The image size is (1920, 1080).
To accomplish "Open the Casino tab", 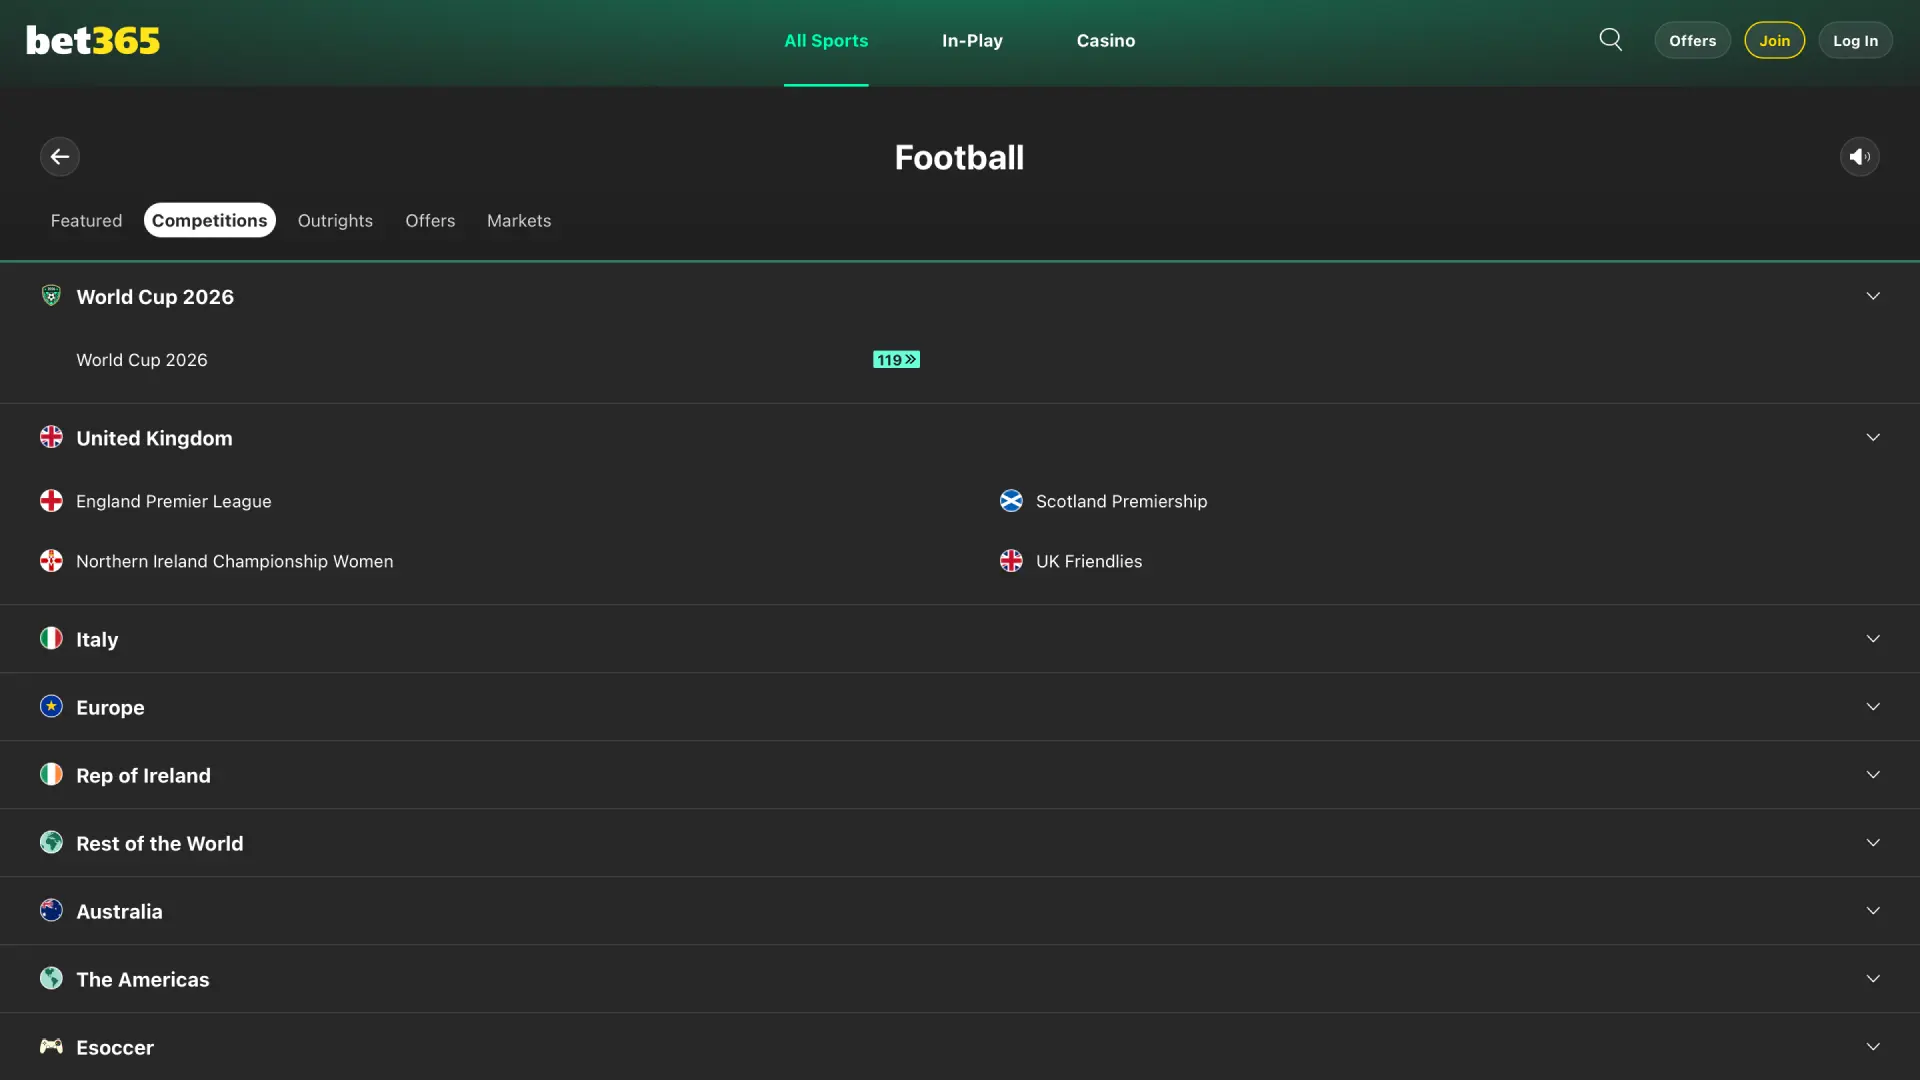I will [1106, 41].
